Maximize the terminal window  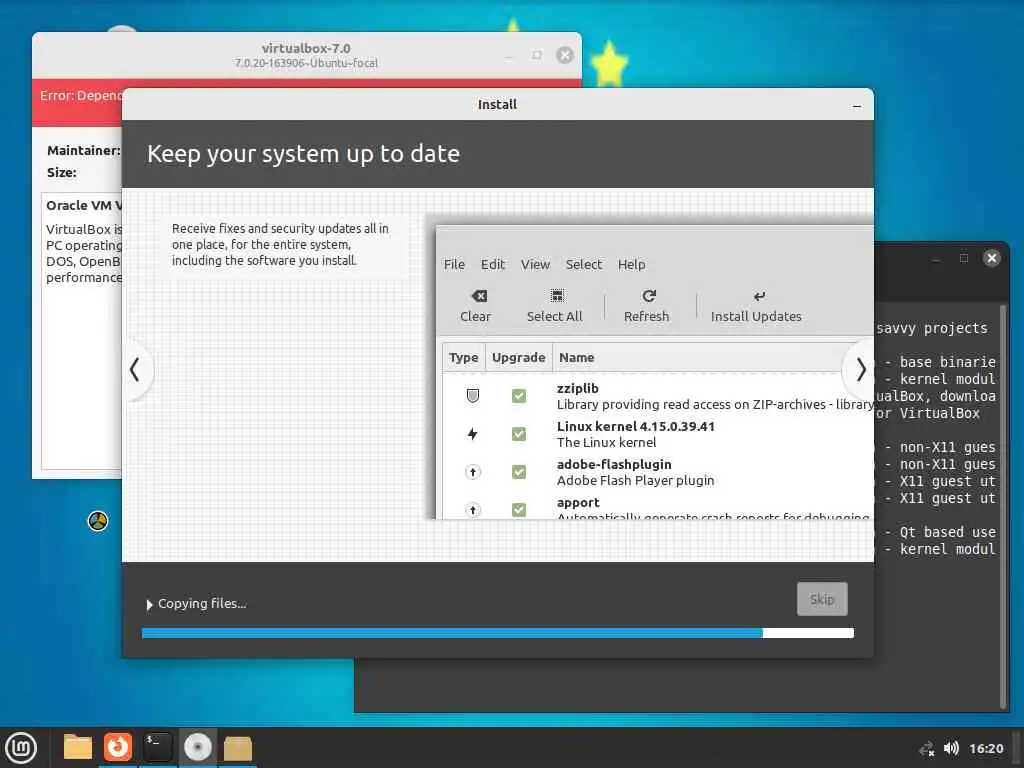click(963, 258)
